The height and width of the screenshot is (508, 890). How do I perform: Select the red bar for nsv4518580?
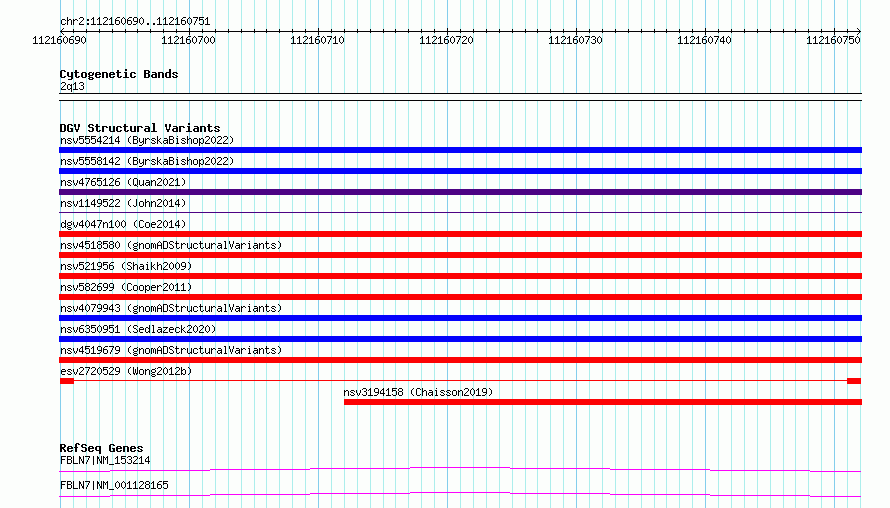[x=460, y=255]
